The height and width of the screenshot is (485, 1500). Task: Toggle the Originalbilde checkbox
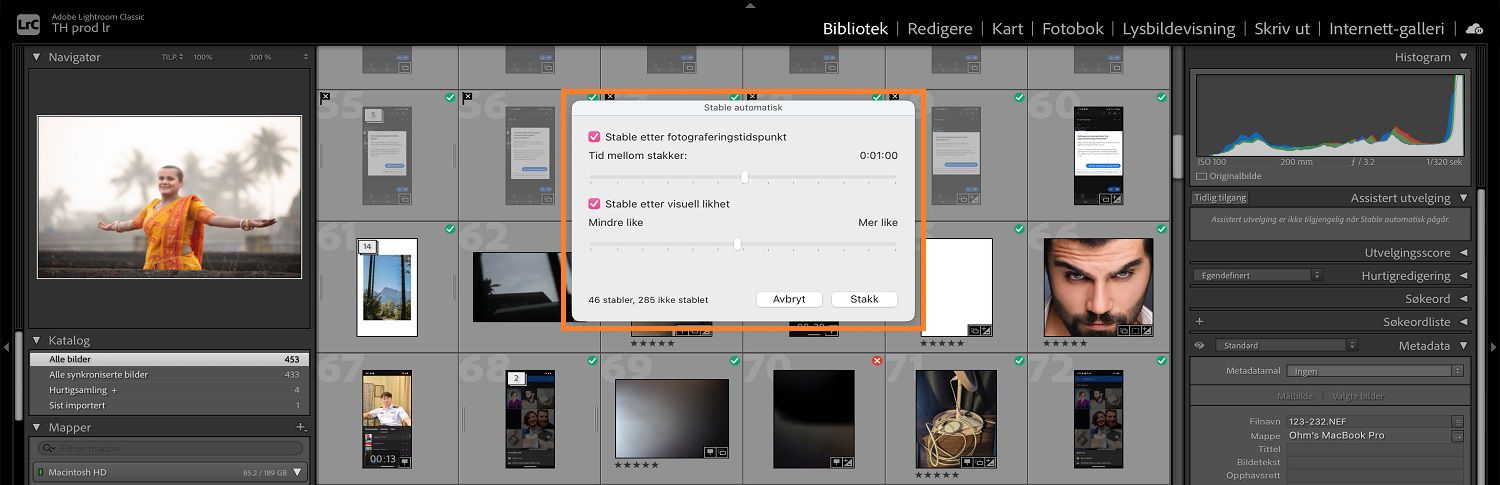click(1202, 176)
